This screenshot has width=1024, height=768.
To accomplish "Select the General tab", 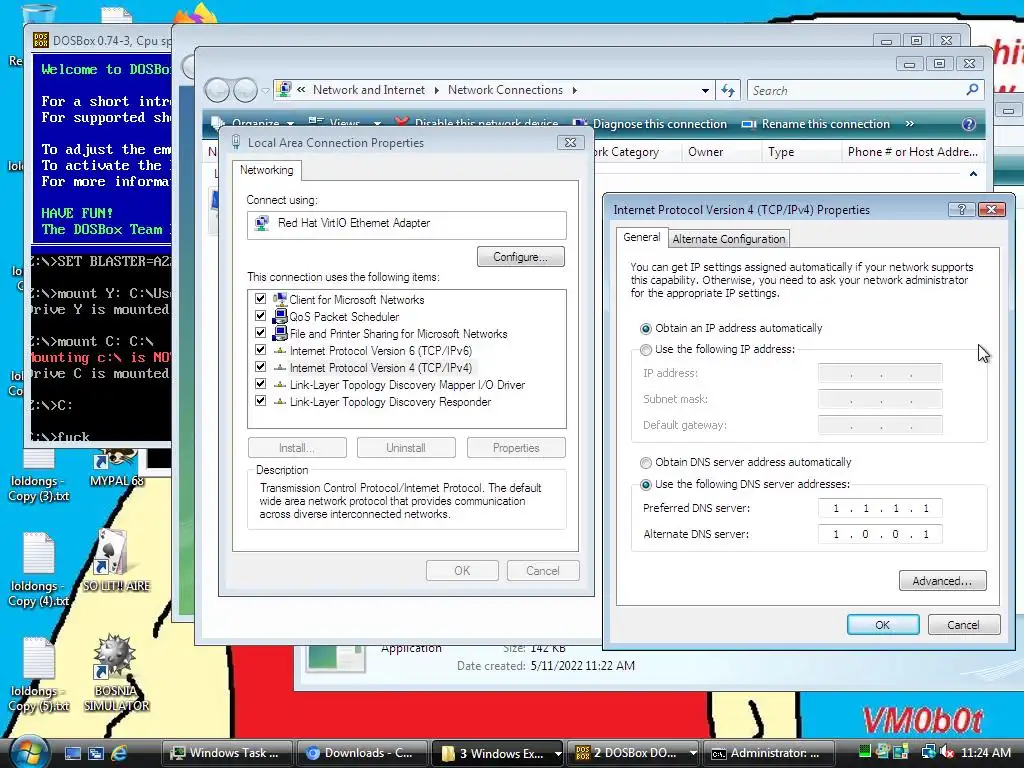I will [x=641, y=237].
